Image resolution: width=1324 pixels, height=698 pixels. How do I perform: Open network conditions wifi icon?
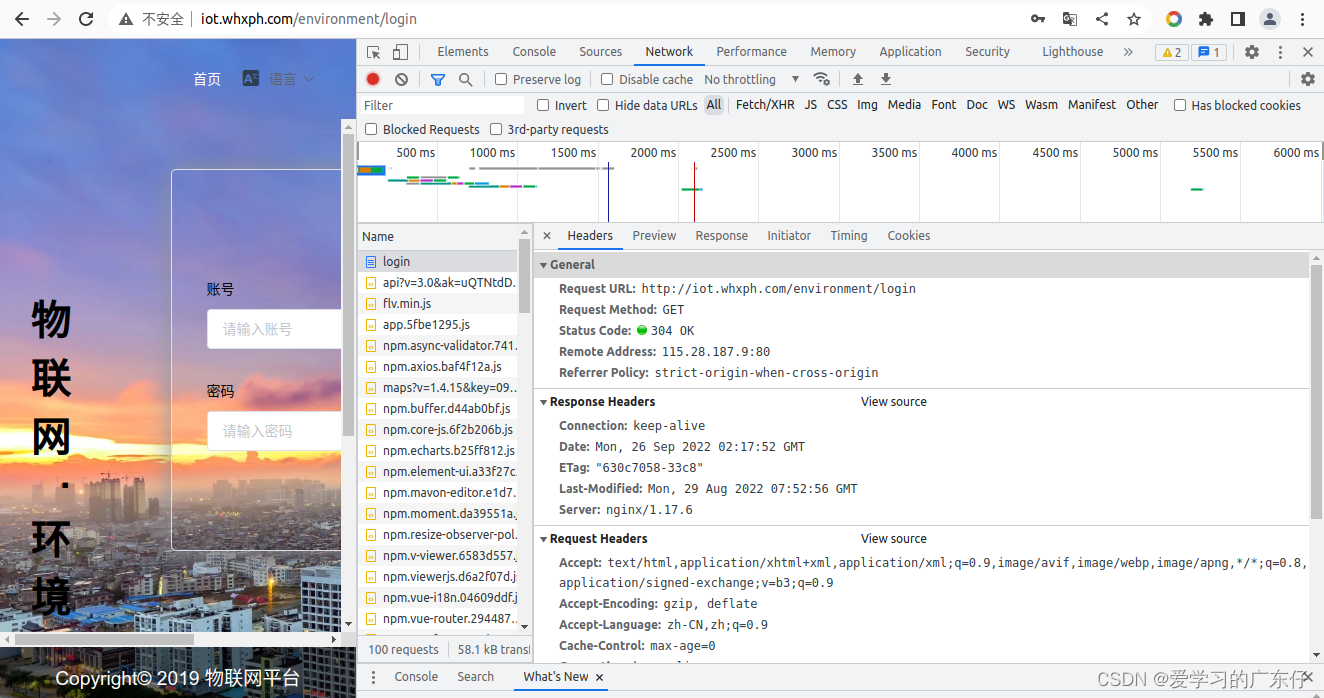[x=822, y=79]
